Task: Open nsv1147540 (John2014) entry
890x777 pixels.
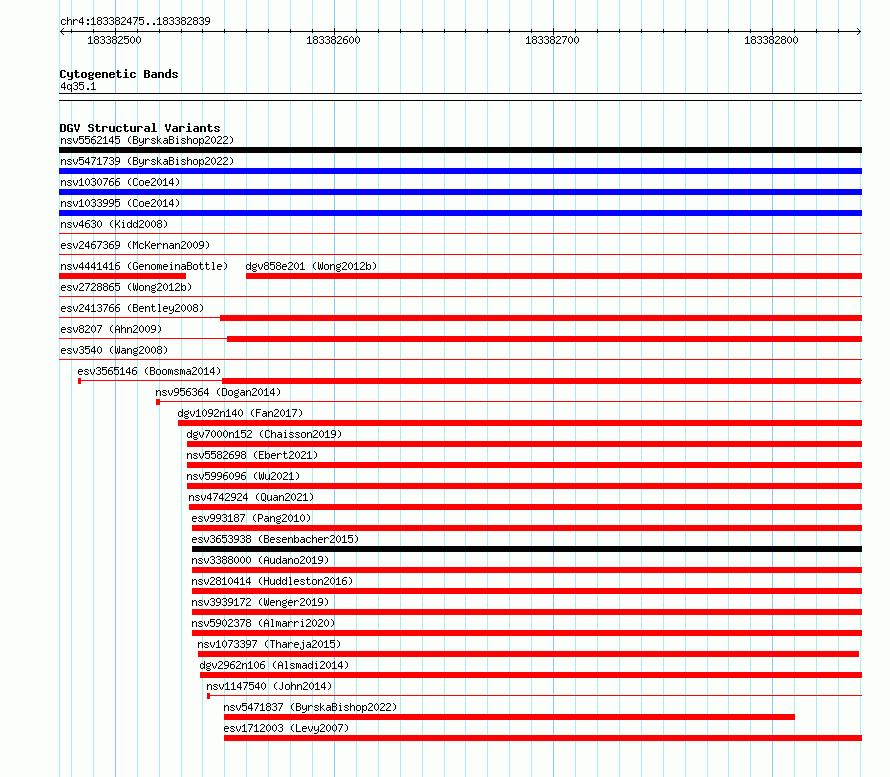Action: [269, 686]
